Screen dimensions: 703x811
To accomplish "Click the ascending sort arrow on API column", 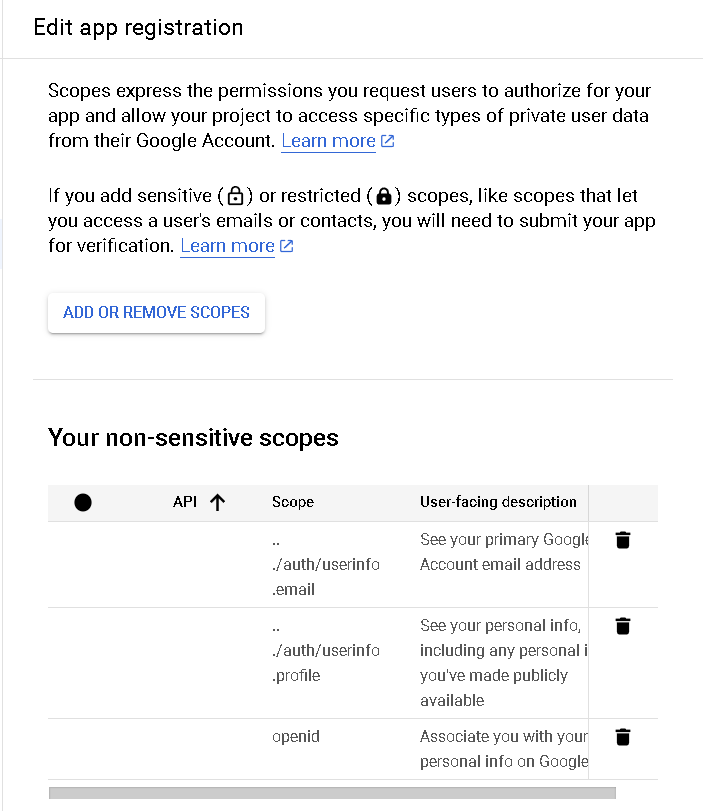I will [x=216, y=501].
